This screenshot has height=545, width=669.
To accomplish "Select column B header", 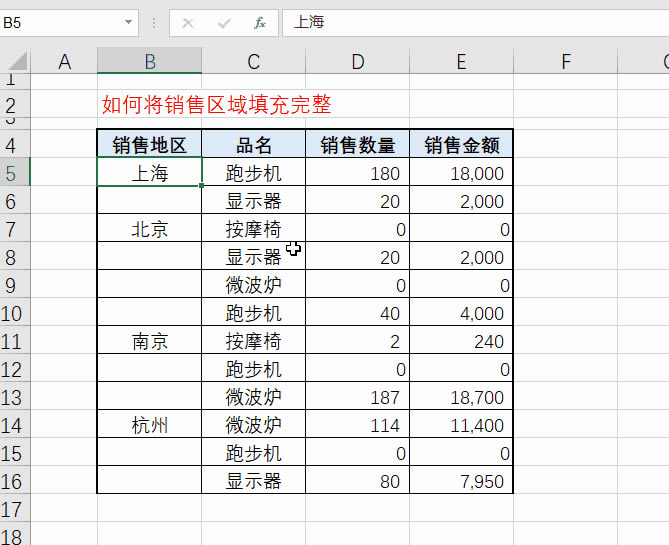I will 149,61.
